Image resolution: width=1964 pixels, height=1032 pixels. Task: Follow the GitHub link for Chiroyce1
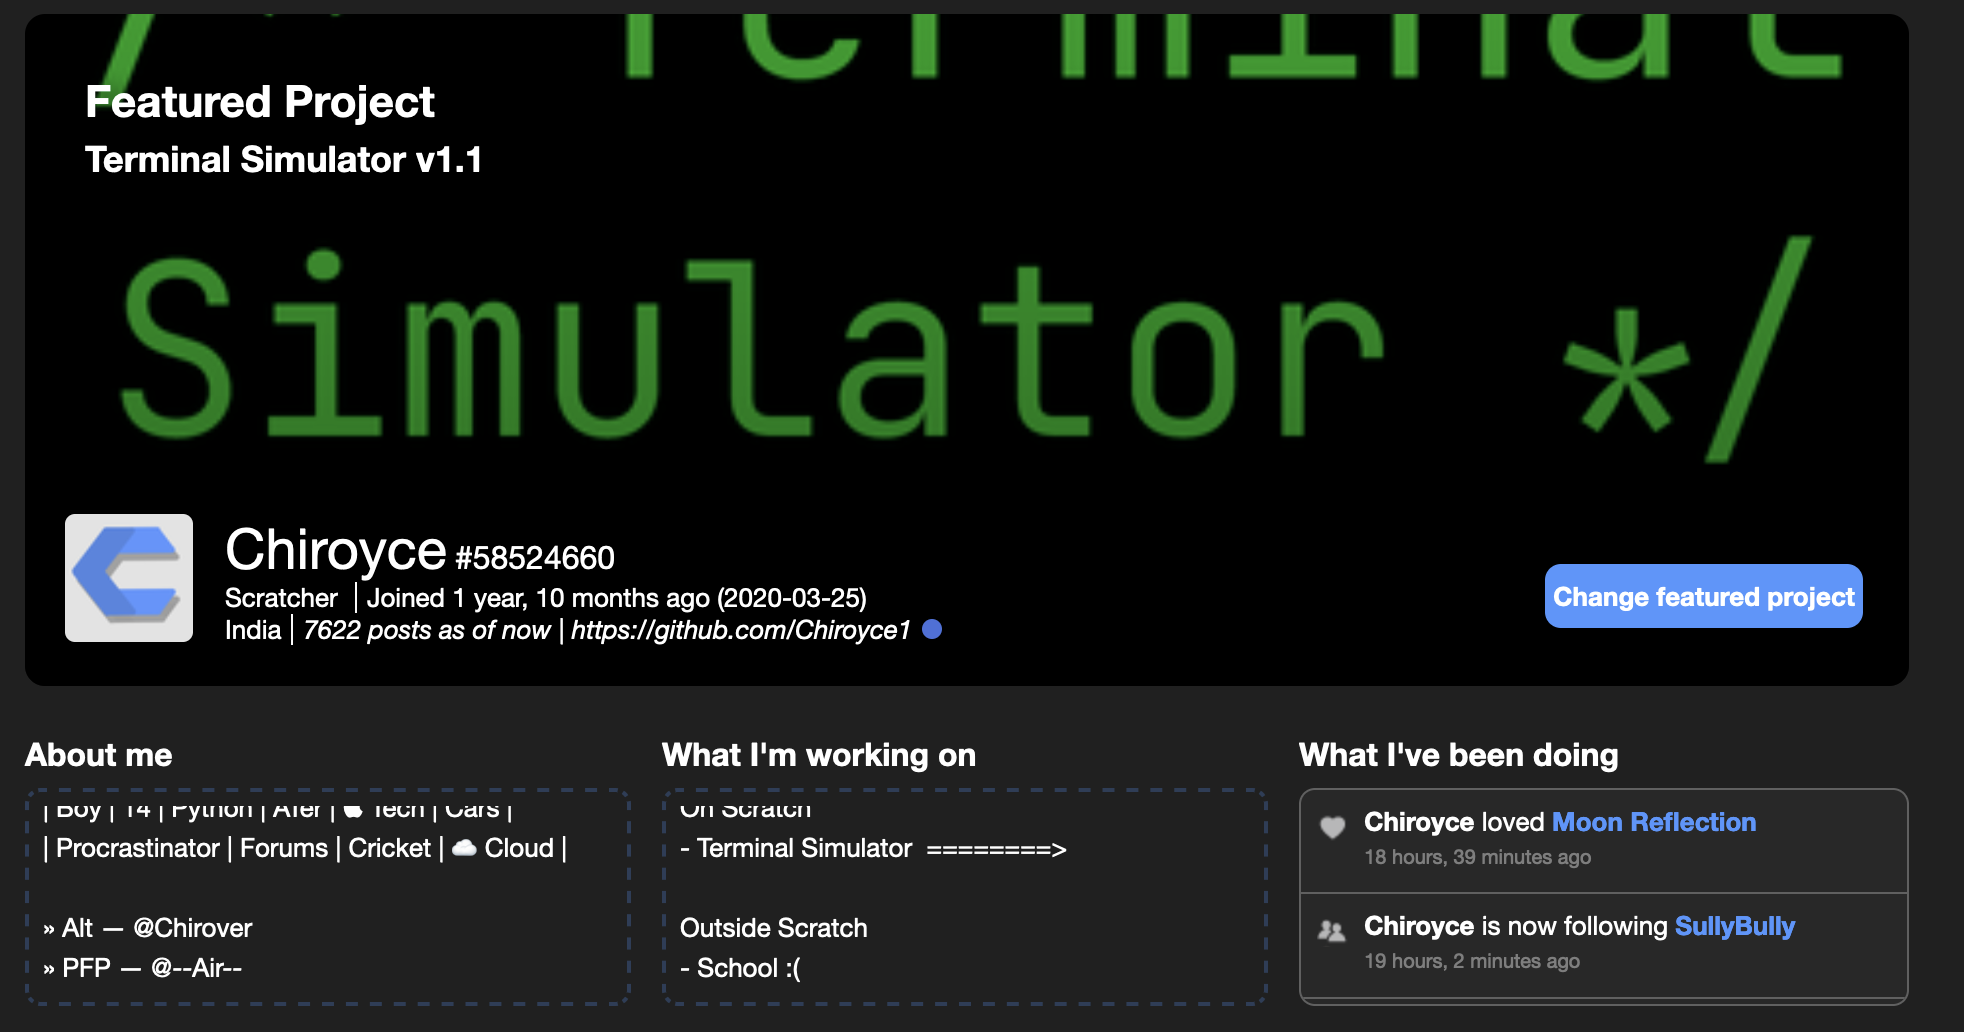tap(740, 630)
